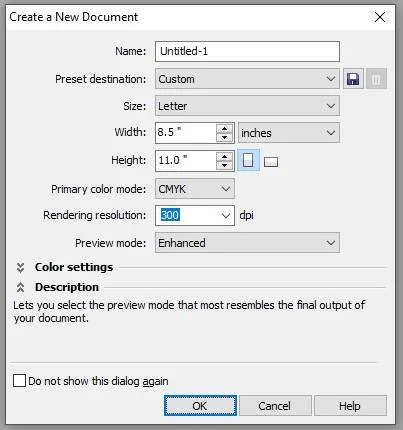This screenshot has width=403, height=430.
Task: Increase the Width value with up arrow
Action: pos(225,129)
